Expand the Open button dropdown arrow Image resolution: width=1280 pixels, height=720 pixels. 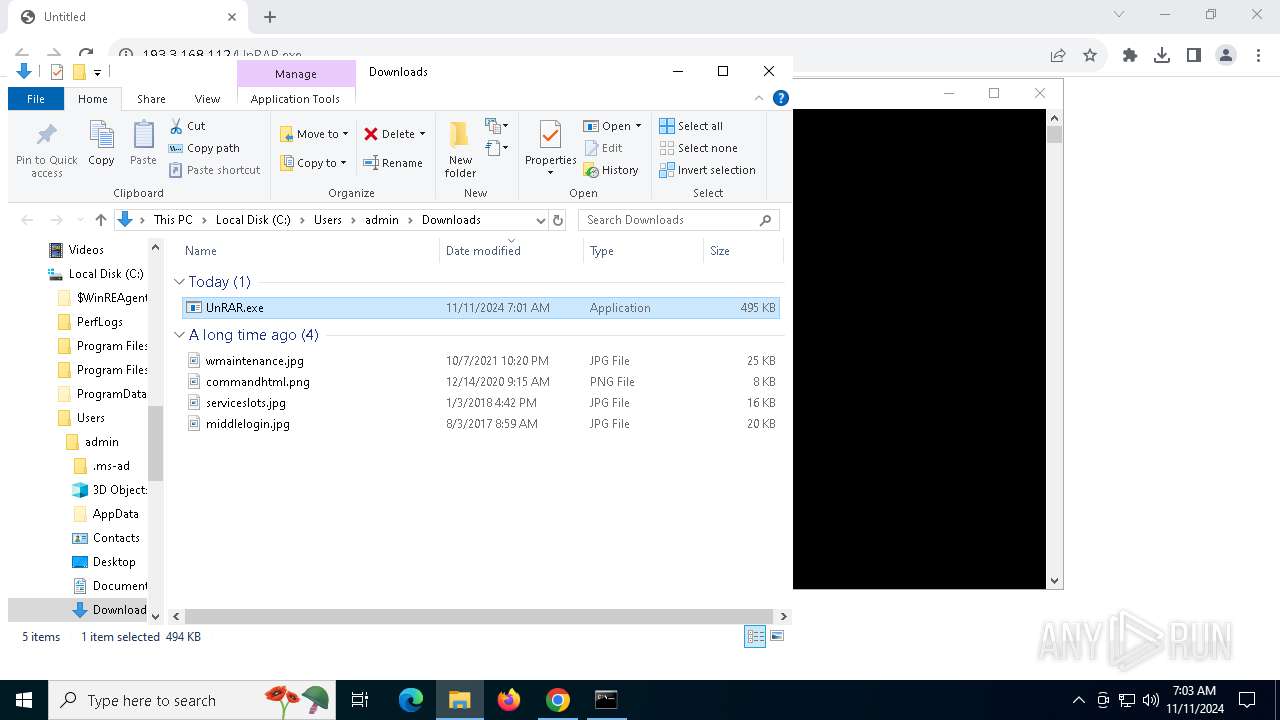638,126
